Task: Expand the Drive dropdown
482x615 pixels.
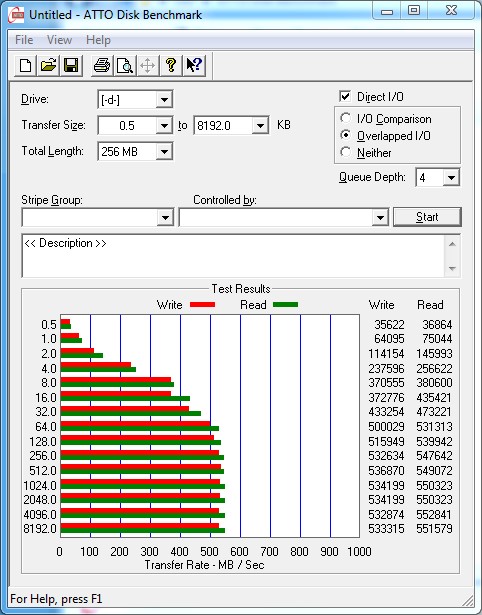Action: click(x=164, y=100)
